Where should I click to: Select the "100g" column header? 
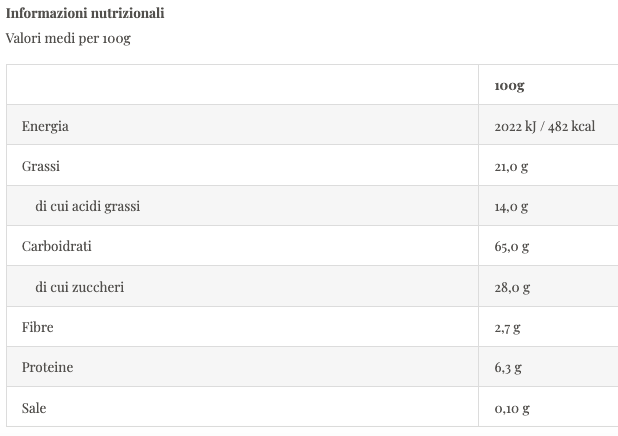point(509,86)
